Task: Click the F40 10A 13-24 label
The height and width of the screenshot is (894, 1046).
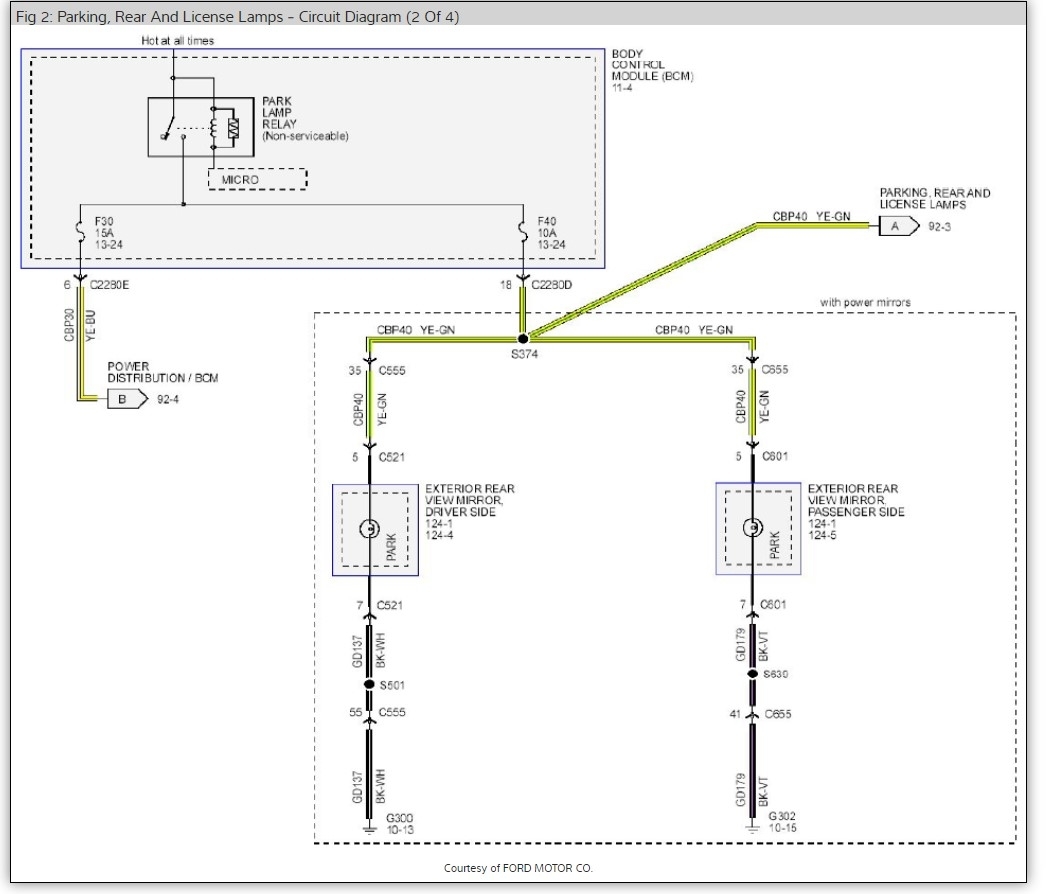Action: 551,233
